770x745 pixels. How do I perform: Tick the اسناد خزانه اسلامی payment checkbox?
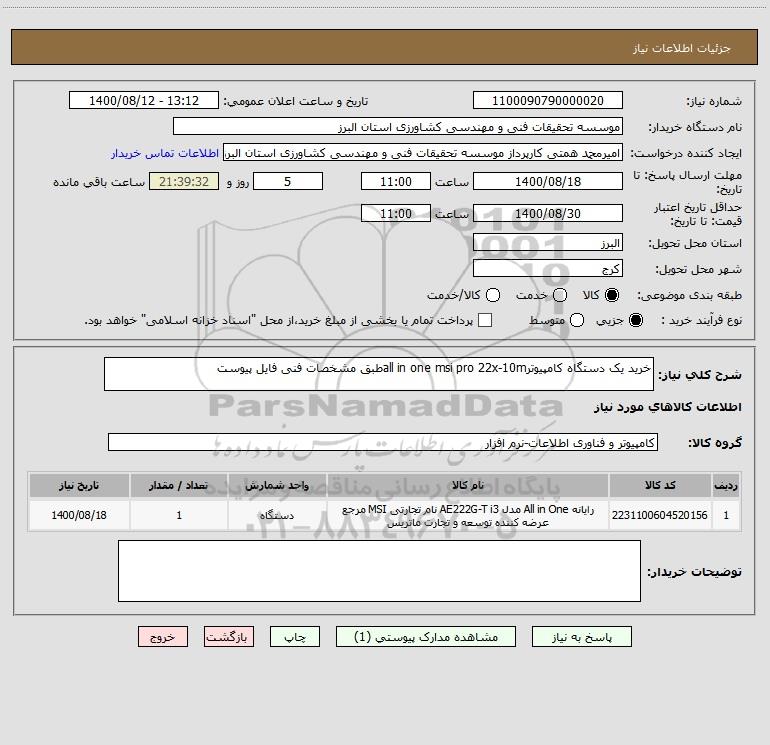(485, 320)
